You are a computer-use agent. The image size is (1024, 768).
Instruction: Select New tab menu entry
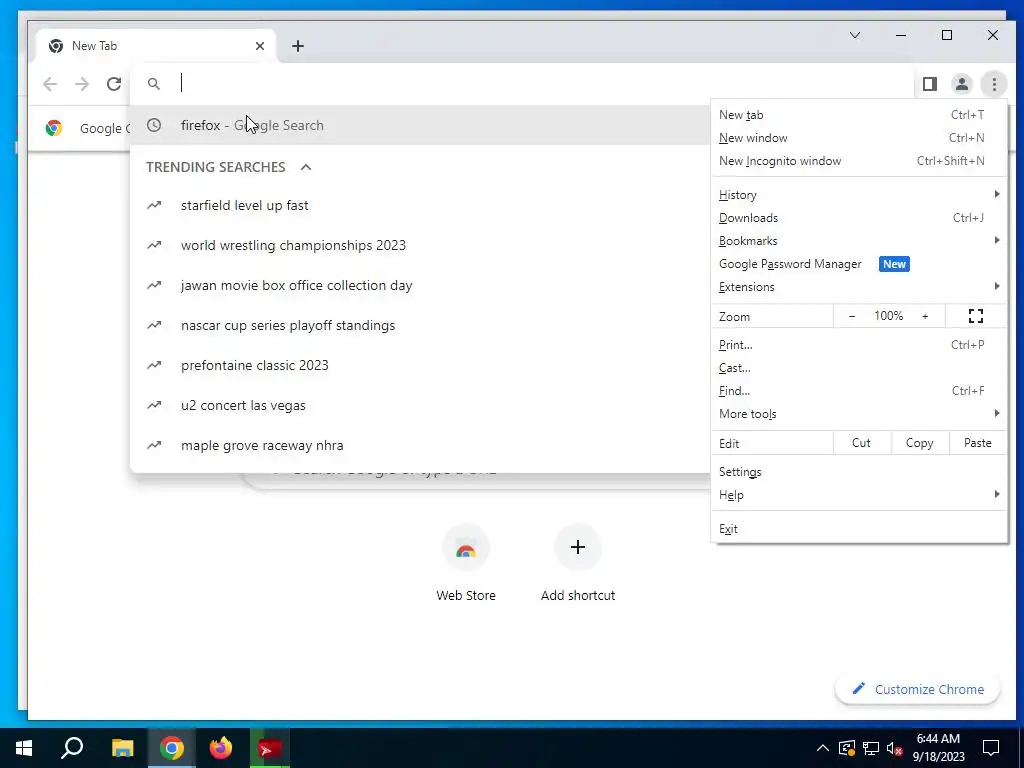click(859, 115)
